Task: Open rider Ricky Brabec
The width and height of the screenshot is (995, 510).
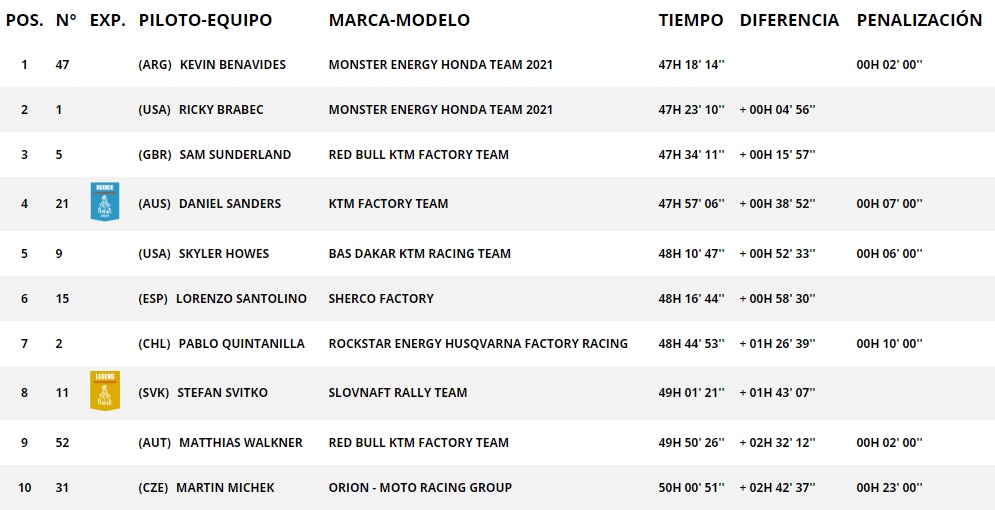Action: click(x=221, y=110)
